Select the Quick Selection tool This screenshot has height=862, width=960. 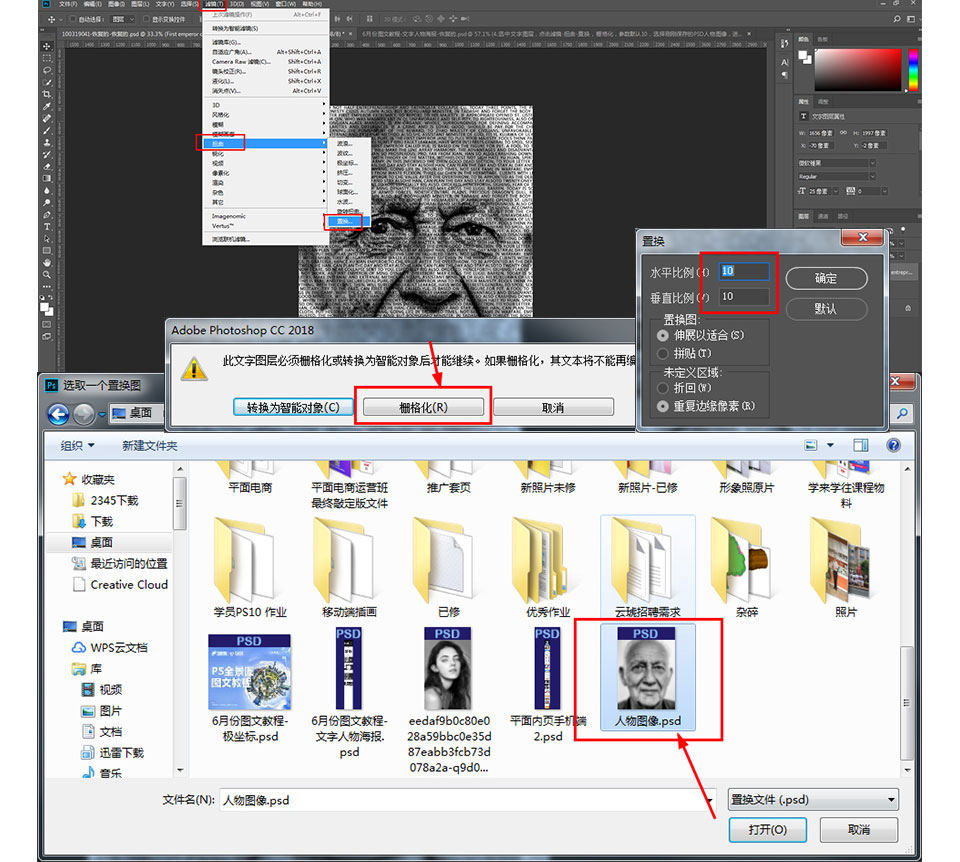coord(47,82)
